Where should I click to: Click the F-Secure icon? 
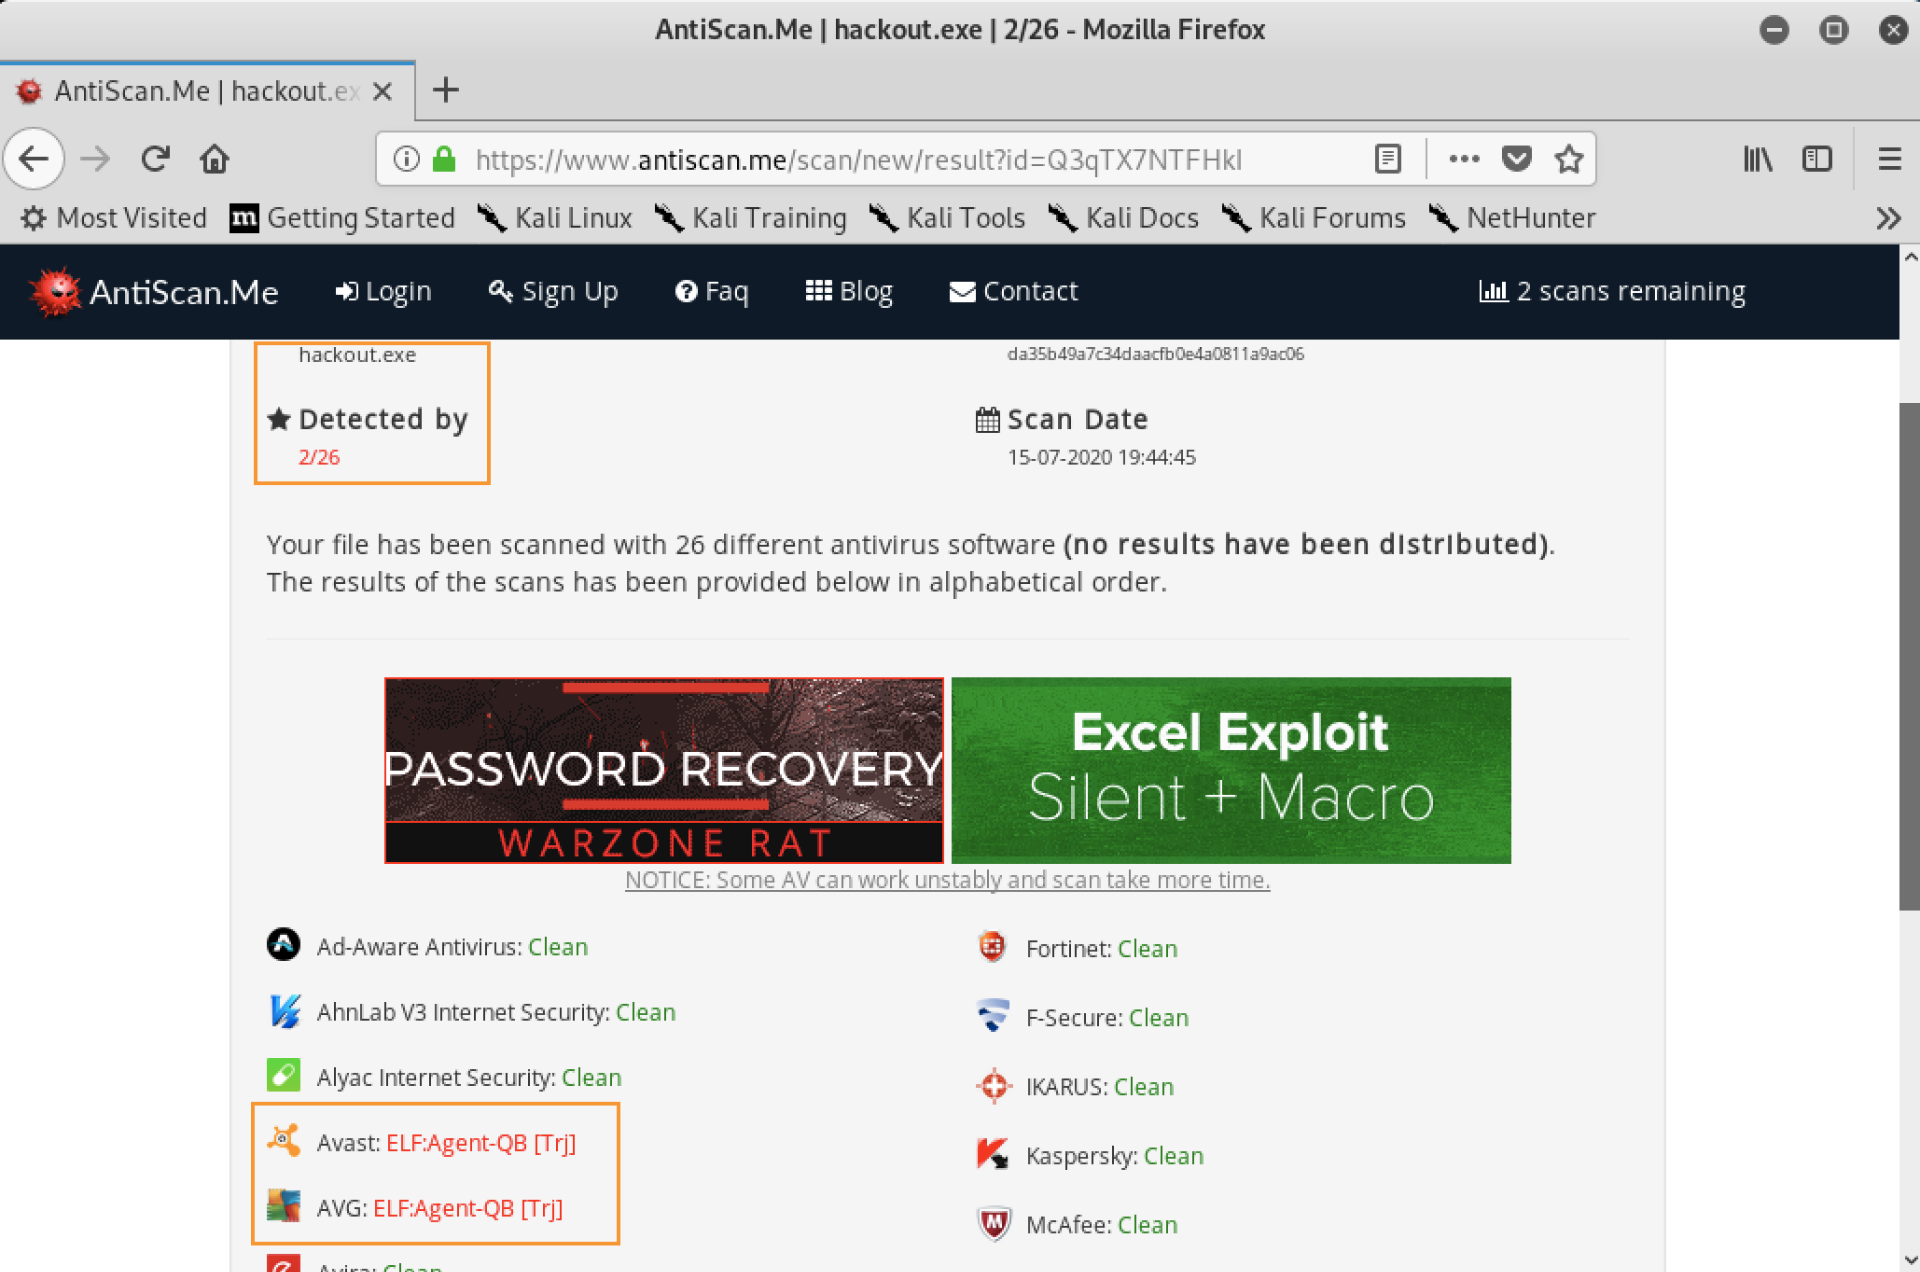[992, 1016]
